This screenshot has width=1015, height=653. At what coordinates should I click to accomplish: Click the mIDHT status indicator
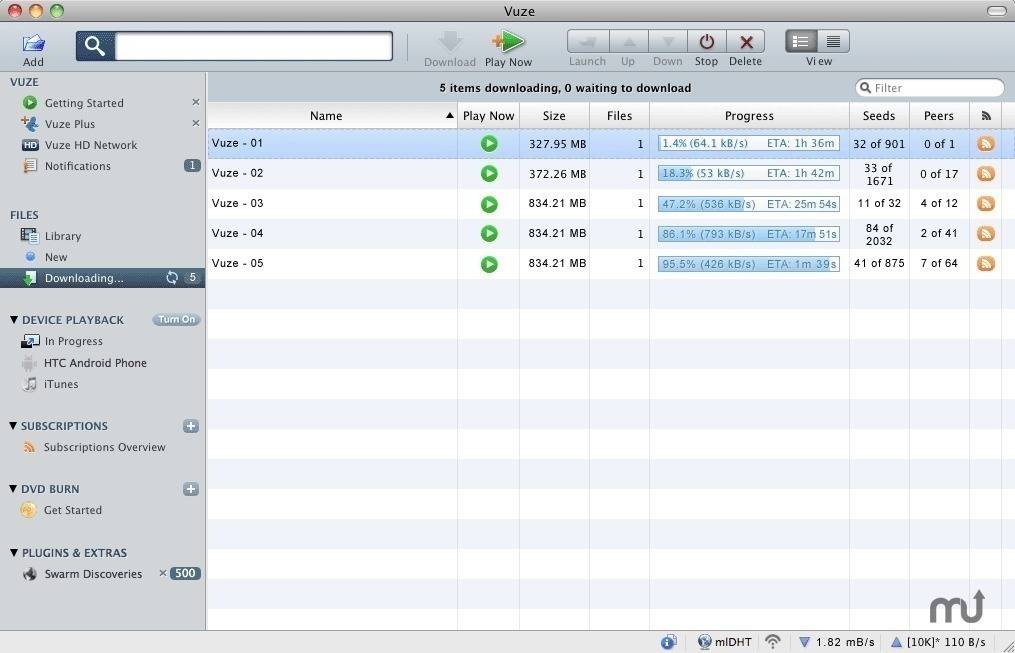(x=725, y=642)
